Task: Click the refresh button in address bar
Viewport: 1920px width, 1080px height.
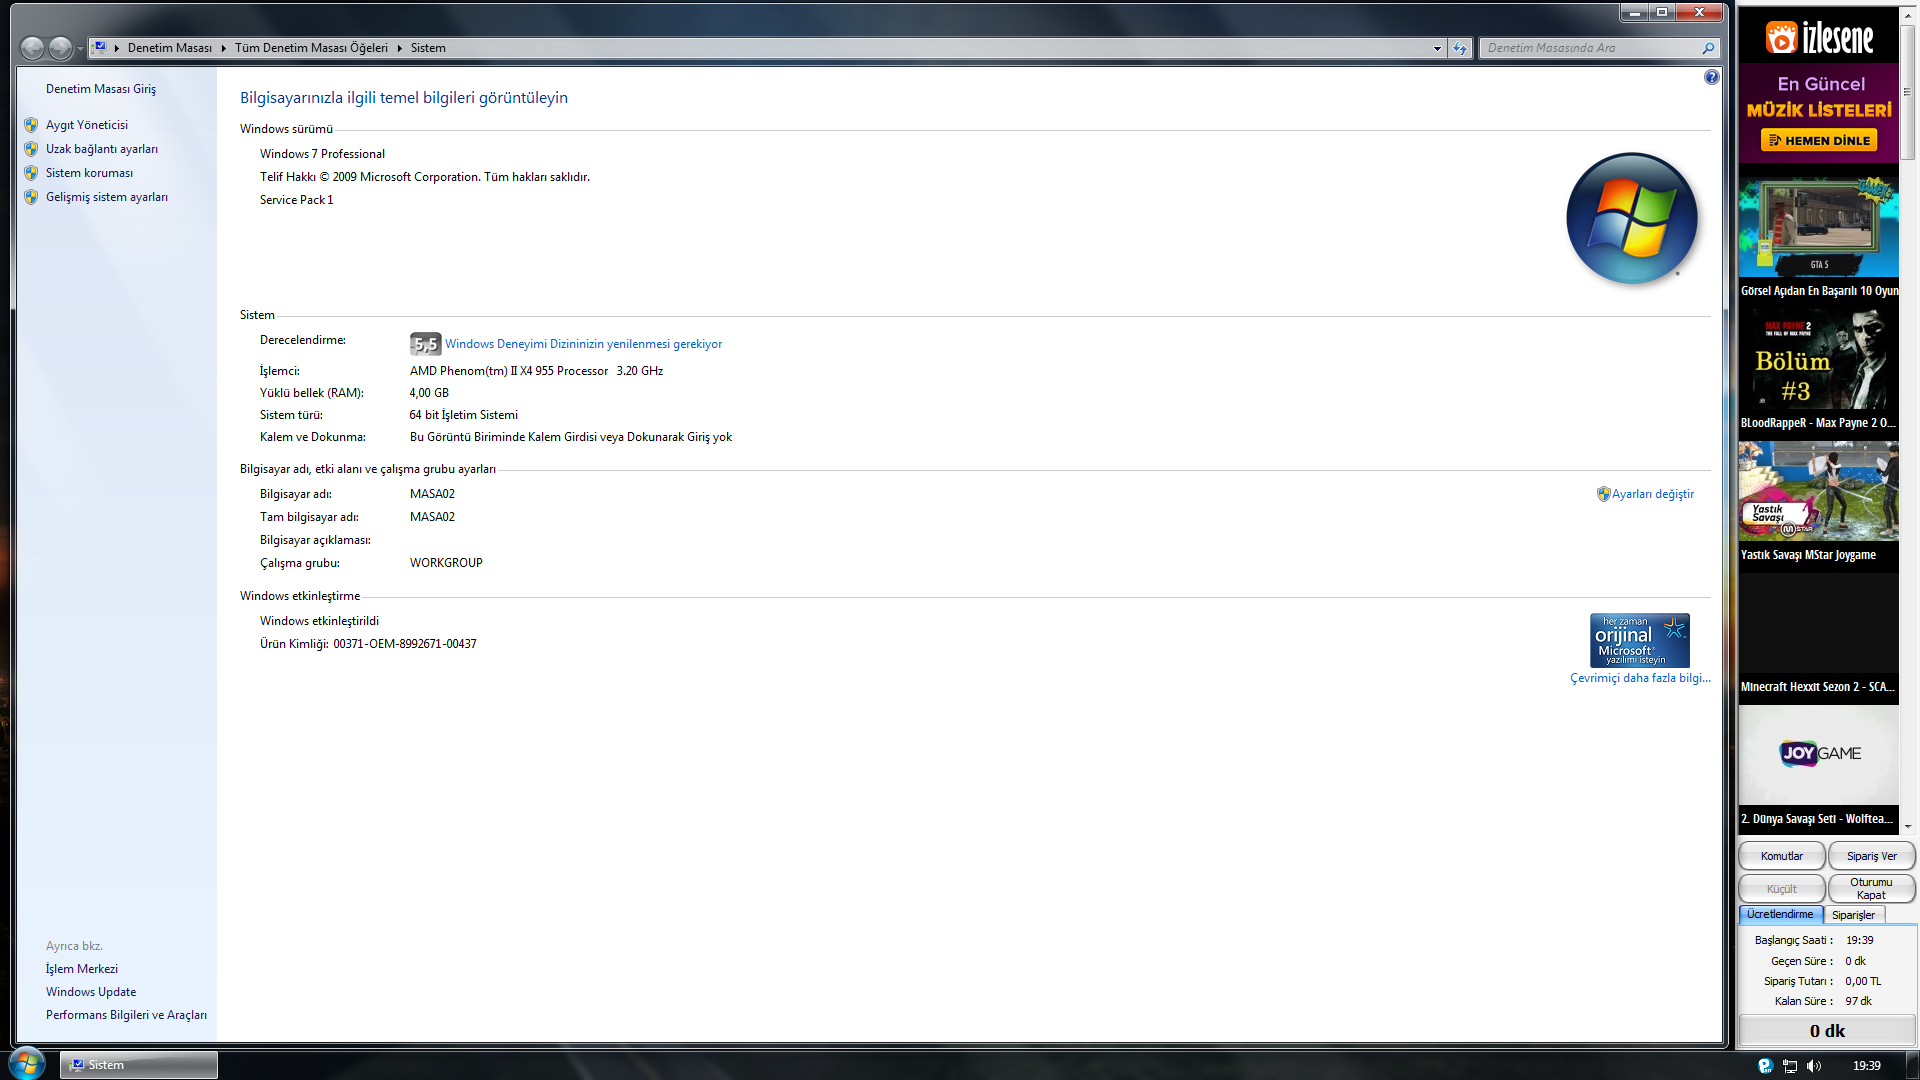Action: (x=1460, y=48)
